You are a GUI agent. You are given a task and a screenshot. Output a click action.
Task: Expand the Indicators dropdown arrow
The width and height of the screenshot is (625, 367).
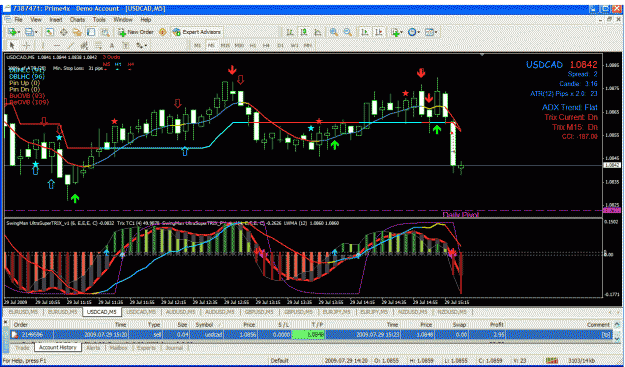coord(402,32)
